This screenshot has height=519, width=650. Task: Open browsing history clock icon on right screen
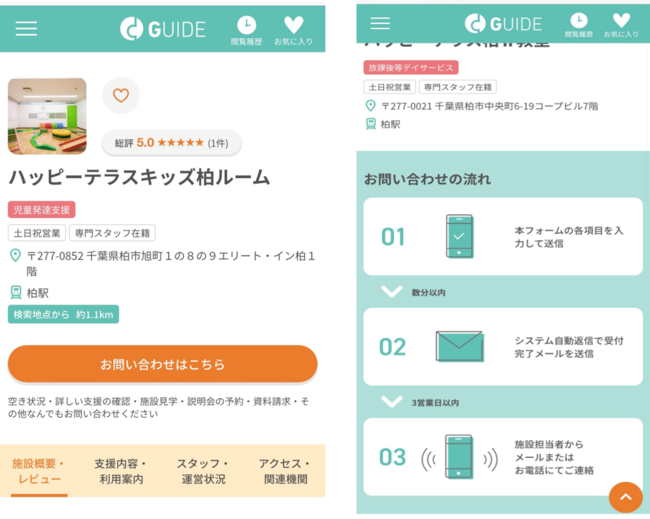tap(579, 24)
